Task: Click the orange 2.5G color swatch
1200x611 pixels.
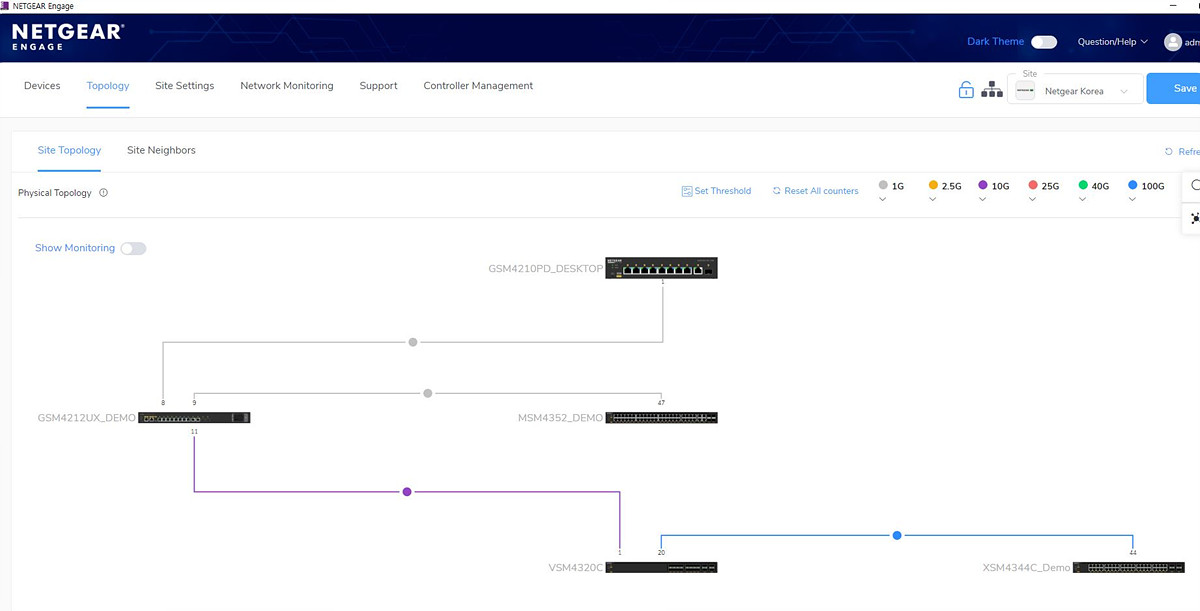Action: pyautogui.click(x=933, y=186)
